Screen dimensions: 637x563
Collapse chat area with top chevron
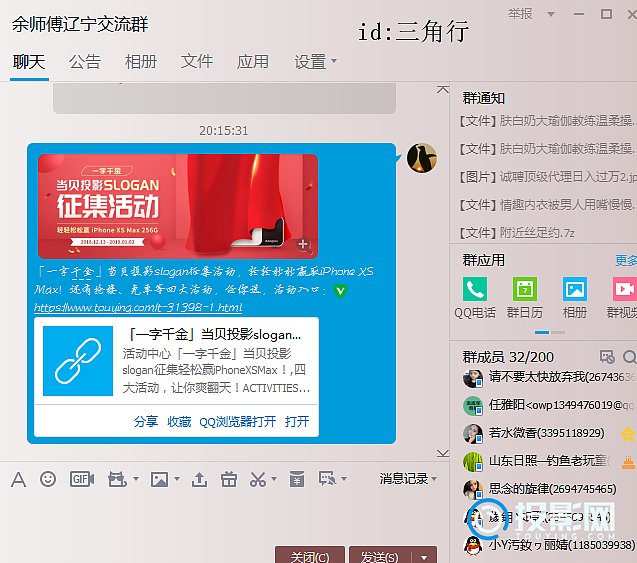[443, 89]
